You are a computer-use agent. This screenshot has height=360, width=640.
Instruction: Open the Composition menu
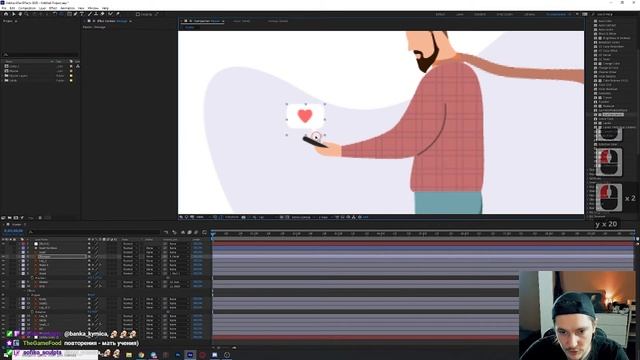pos(27,8)
